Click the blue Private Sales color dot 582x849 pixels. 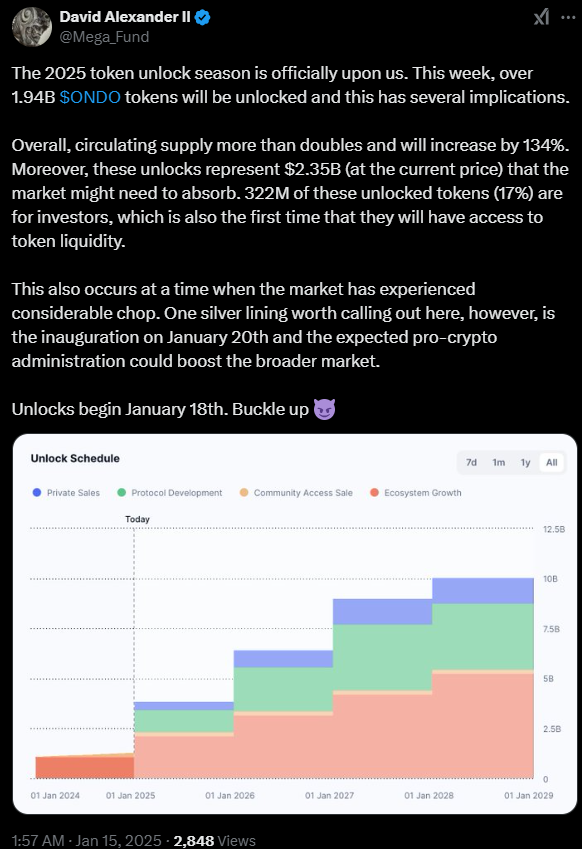37,492
